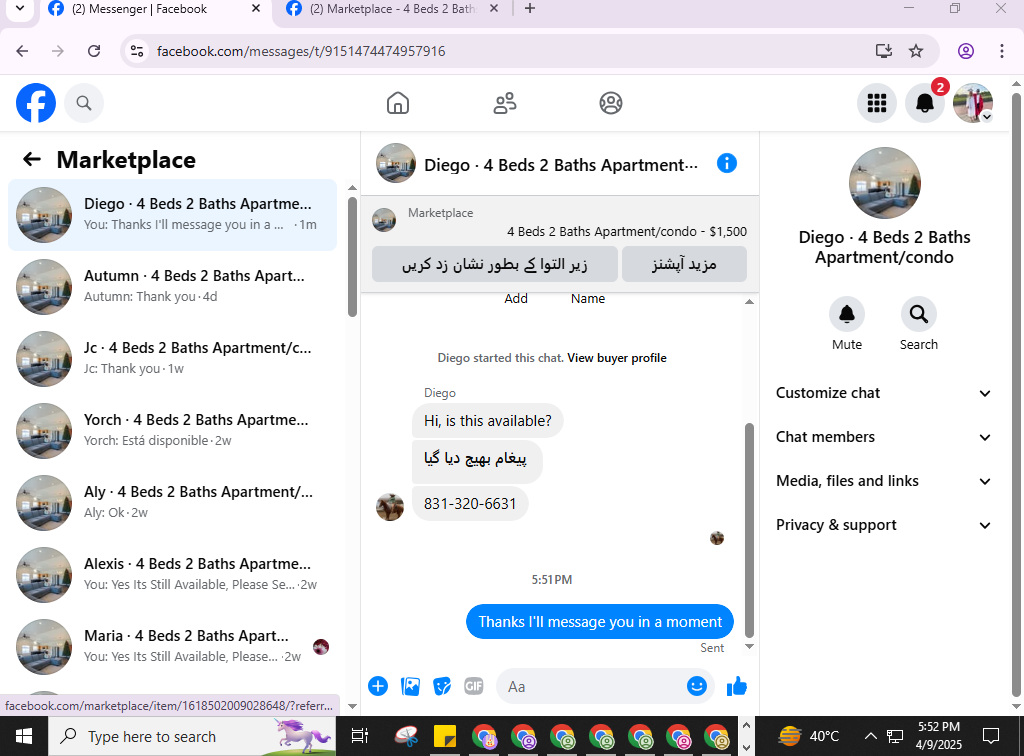Screen dimensions: 1024x756
Task: Mute this conversation with the bell icon
Action: point(847,314)
